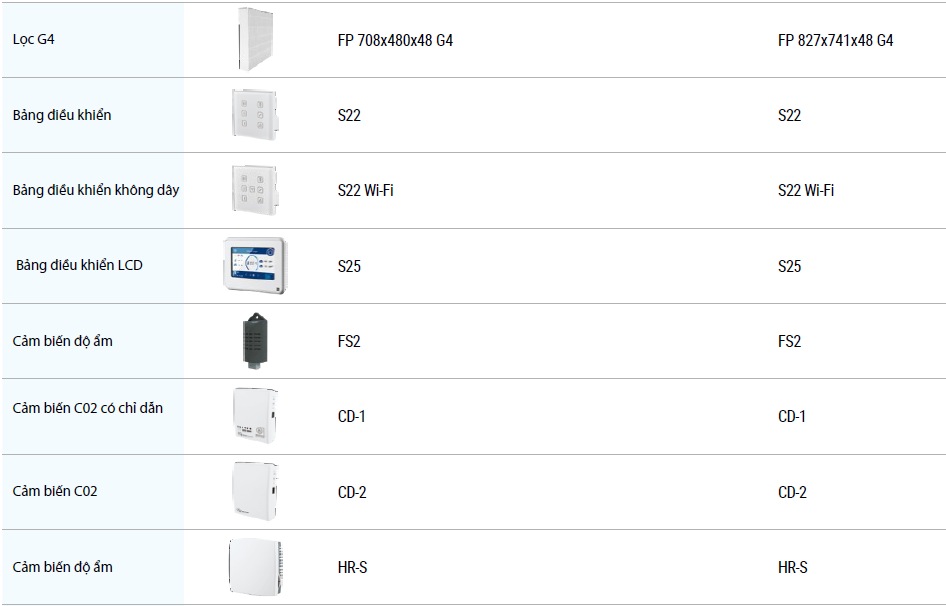Click S25 text beside the LCD panel image
The width and height of the screenshot is (946, 606).
349,266
